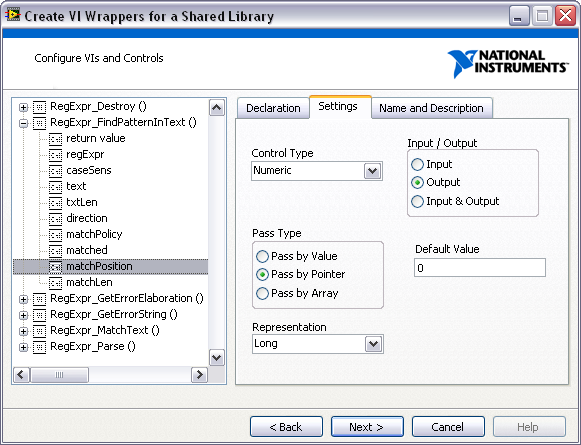The image size is (581, 445).
Task: Select RegExpr_MatchText () in the tree
Action: pyautogui.click(x=105, y=330)
